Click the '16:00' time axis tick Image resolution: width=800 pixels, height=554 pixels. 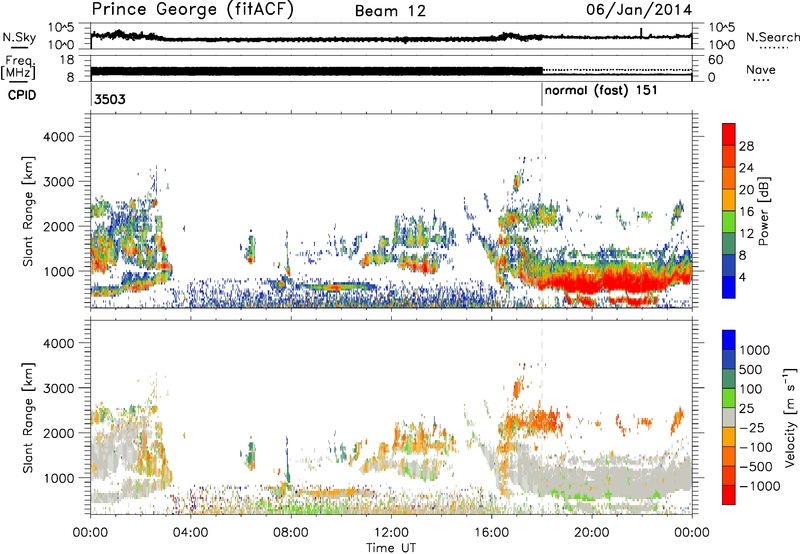point(491,533)
